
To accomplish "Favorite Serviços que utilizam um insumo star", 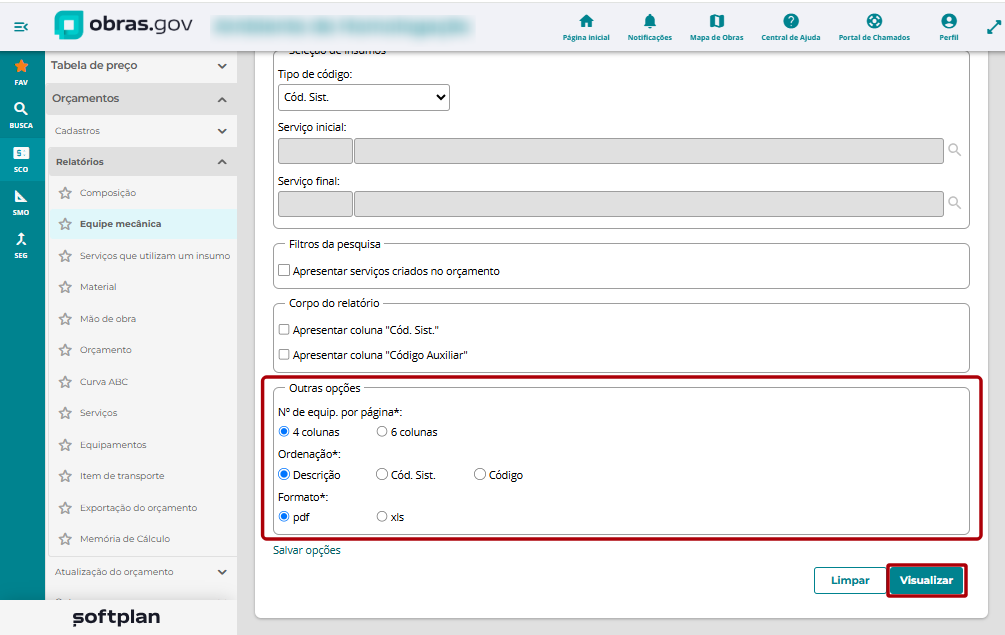I will (65, 256).
